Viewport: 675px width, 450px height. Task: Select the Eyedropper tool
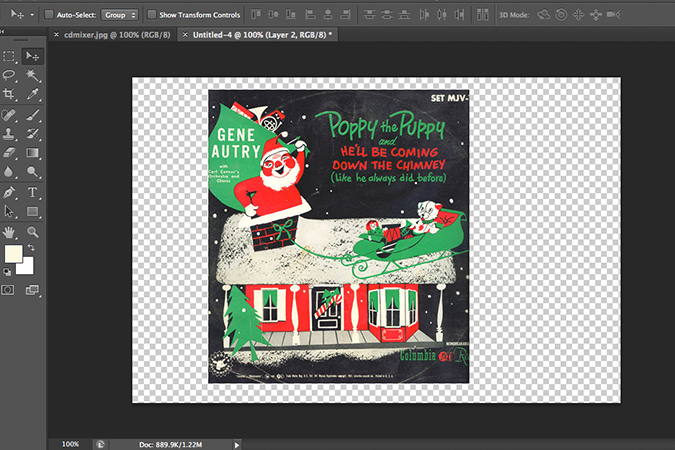click(x=33, y=94)
